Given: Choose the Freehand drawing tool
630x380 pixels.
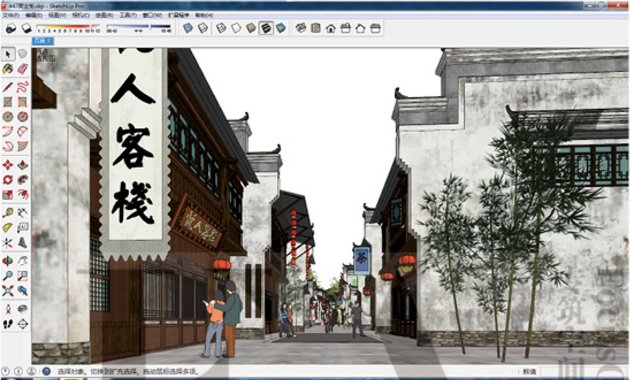Looking at the screenshot, I should pyautogui.click(x=22, y=87).
